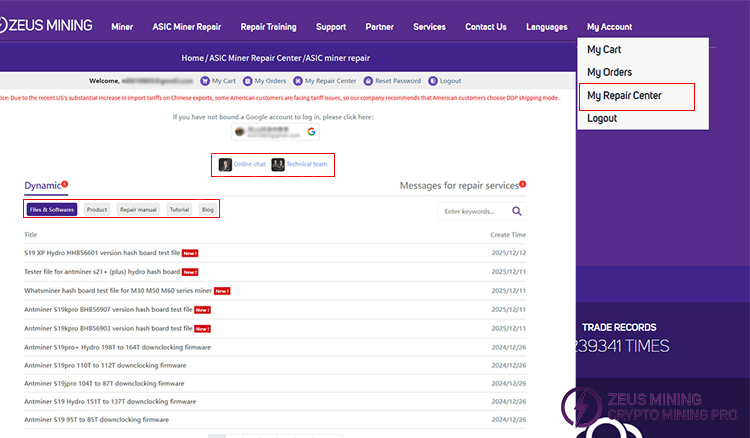Select Logout in account dropdown
The width and height of the screenshot is (750, 438).
click(602, 118)
